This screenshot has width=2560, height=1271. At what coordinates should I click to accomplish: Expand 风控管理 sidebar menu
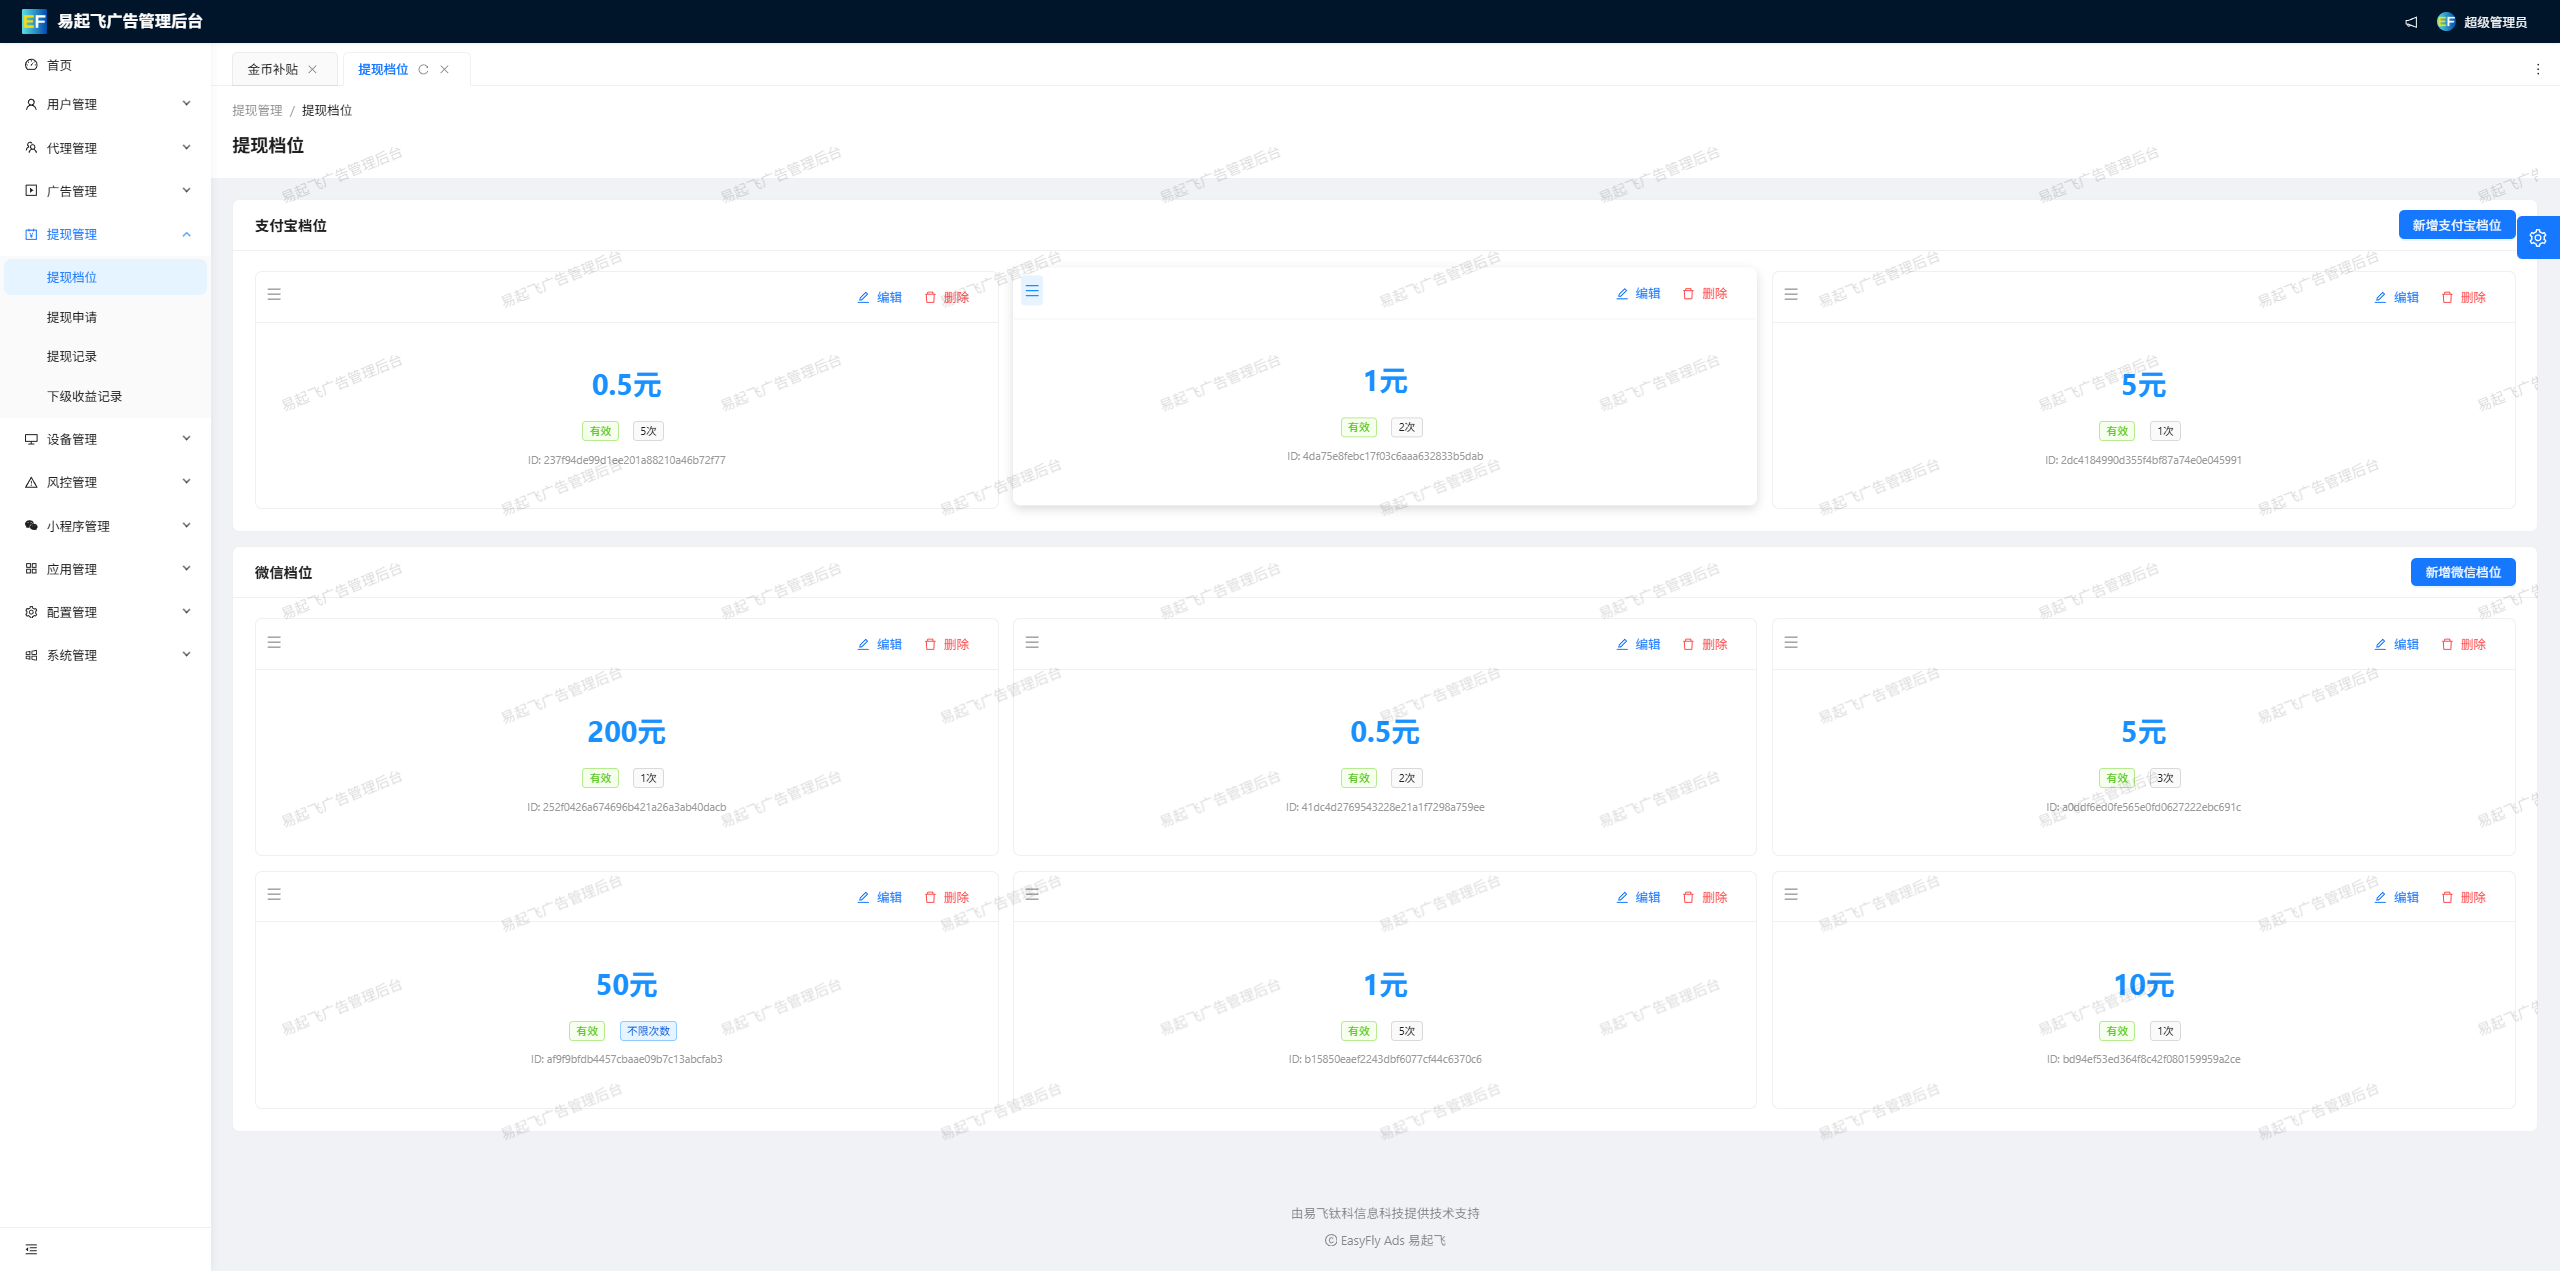coord(106,482)
